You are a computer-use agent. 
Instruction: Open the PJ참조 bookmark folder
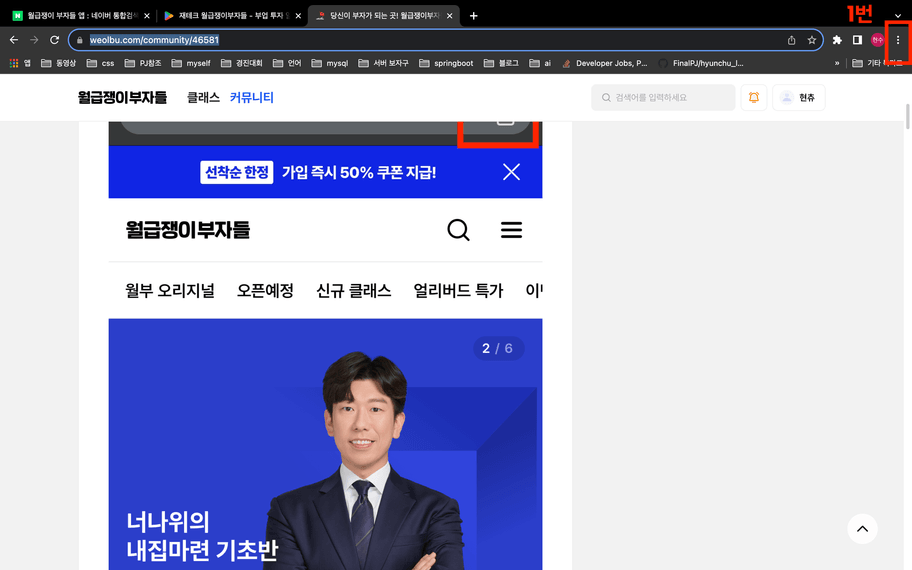pos(142,63)
